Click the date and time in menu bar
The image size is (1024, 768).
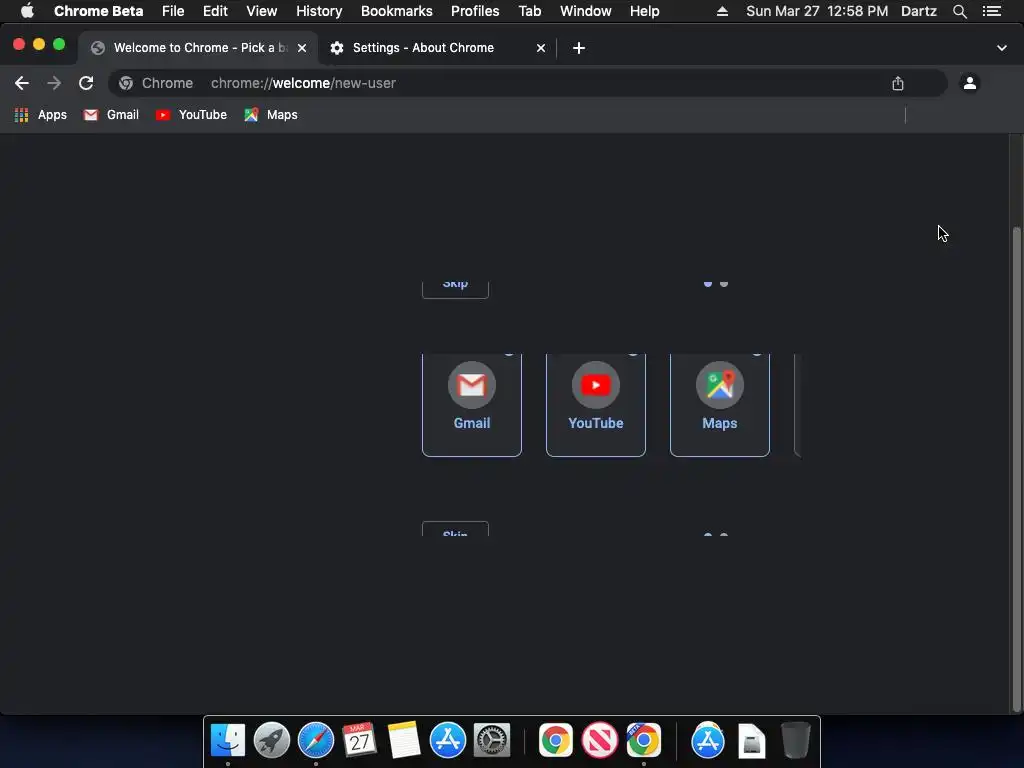(x=817, y=11)
